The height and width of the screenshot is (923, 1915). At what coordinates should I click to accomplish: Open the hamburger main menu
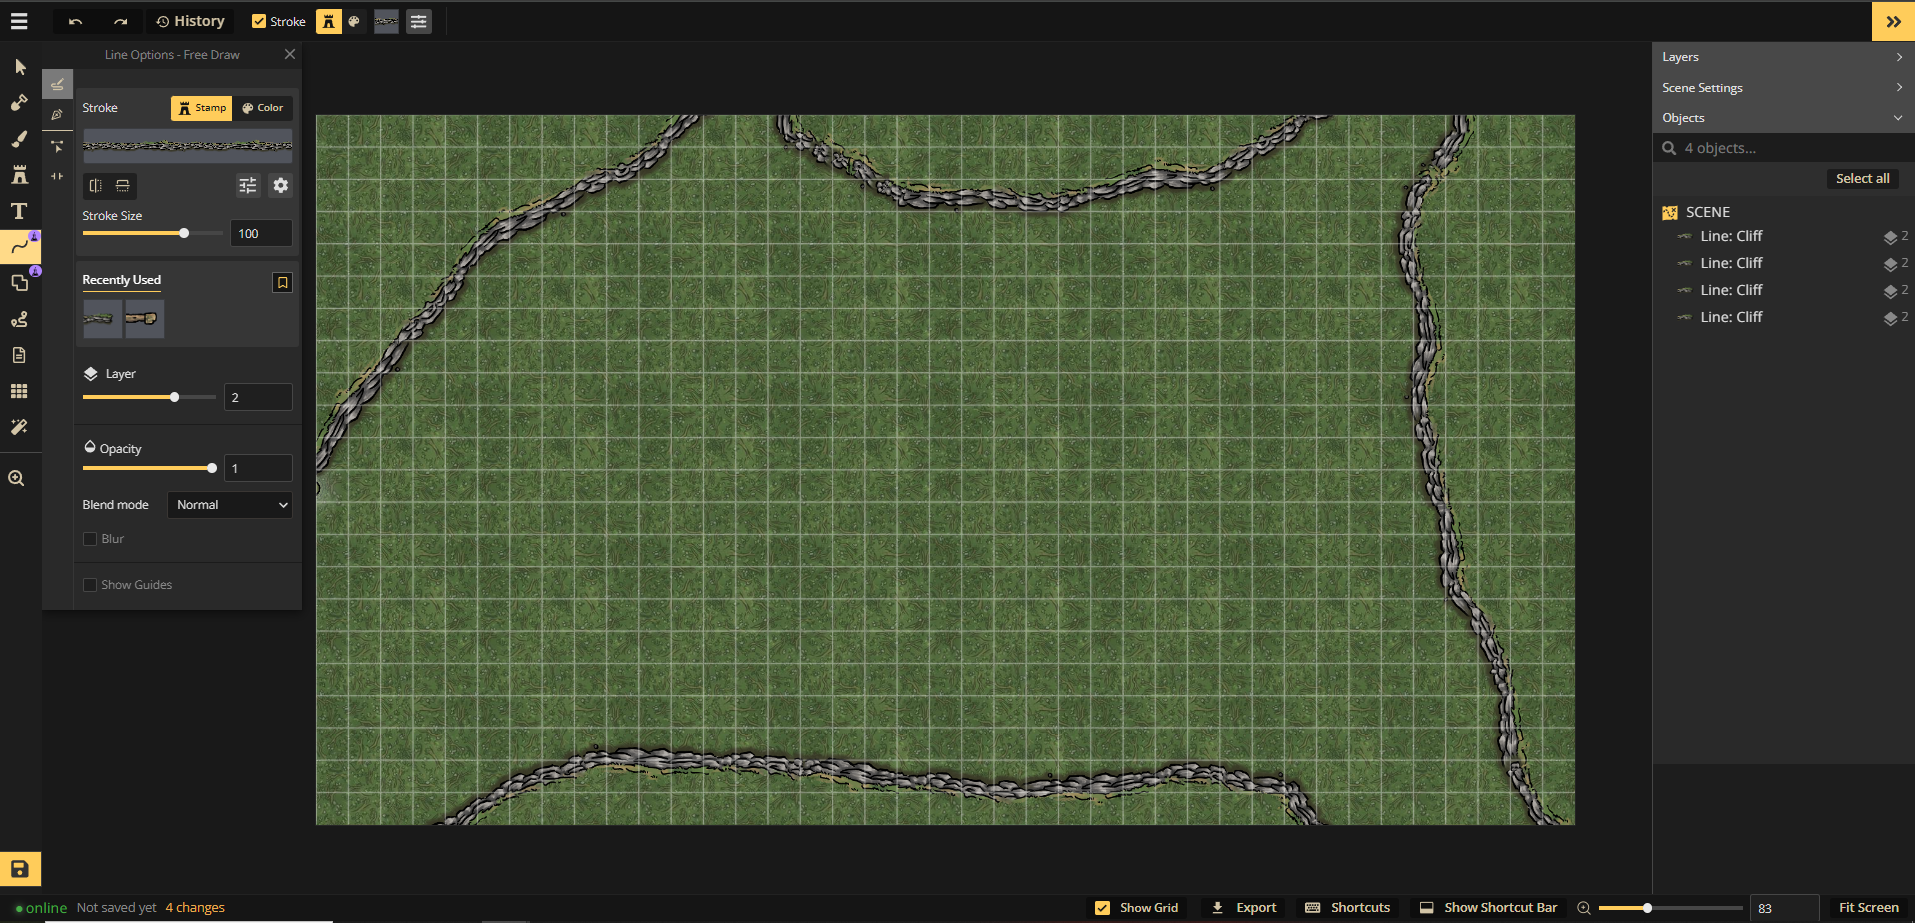pos(19,21)
